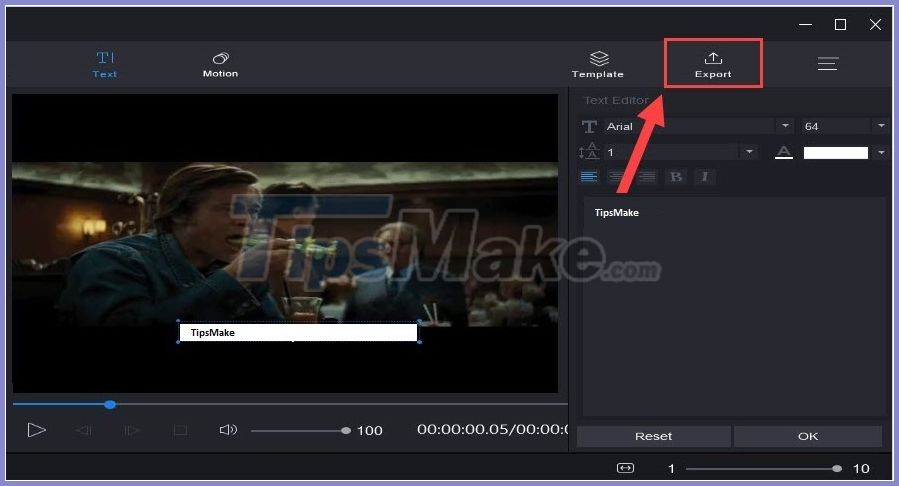Align text to the left
This screenshot has height=486, width=899.
pyautogui.click(x=589, y=177)
